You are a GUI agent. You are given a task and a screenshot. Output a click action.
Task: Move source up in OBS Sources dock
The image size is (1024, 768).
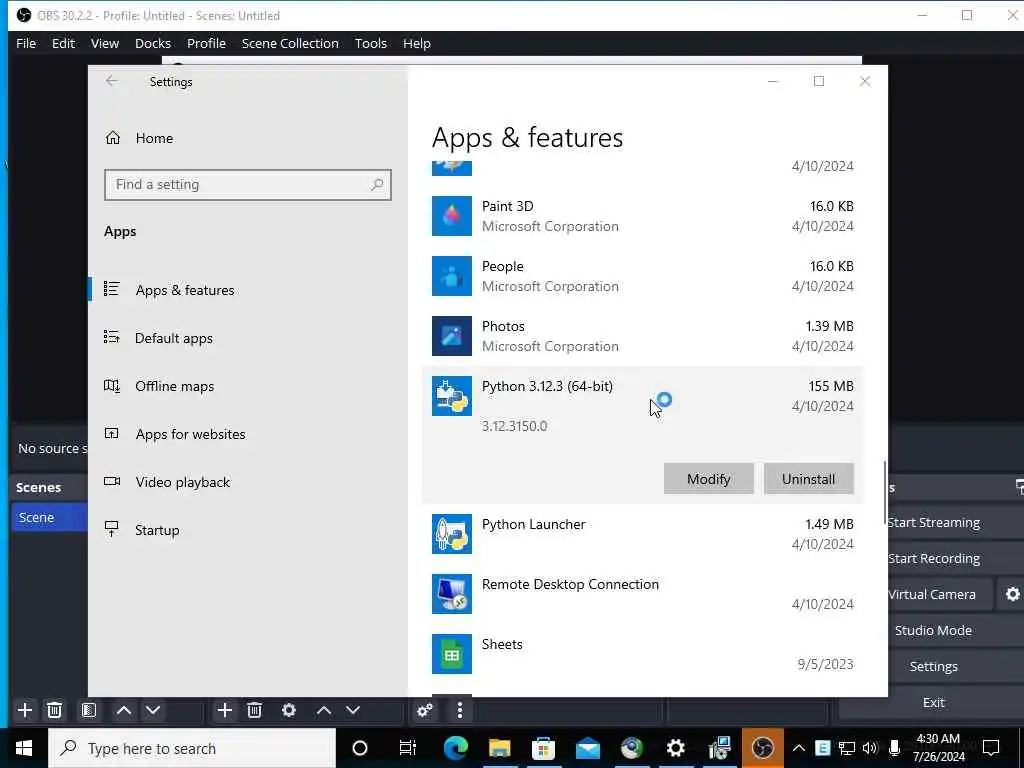pos(323,710)
